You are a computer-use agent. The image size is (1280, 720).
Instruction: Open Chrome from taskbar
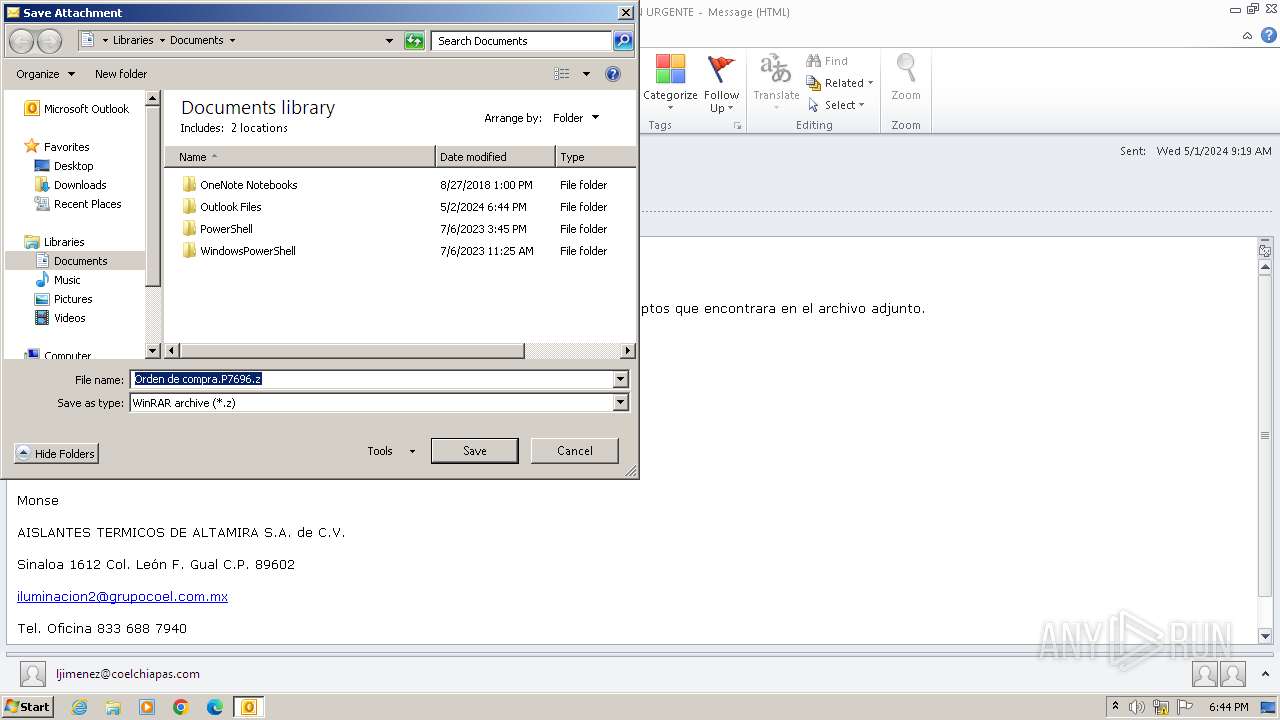pyautogui.click(x=181, y=707)
